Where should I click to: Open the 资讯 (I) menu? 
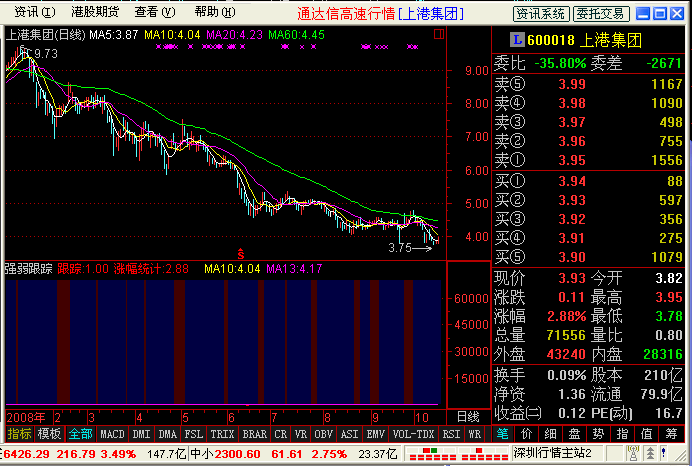35,12
